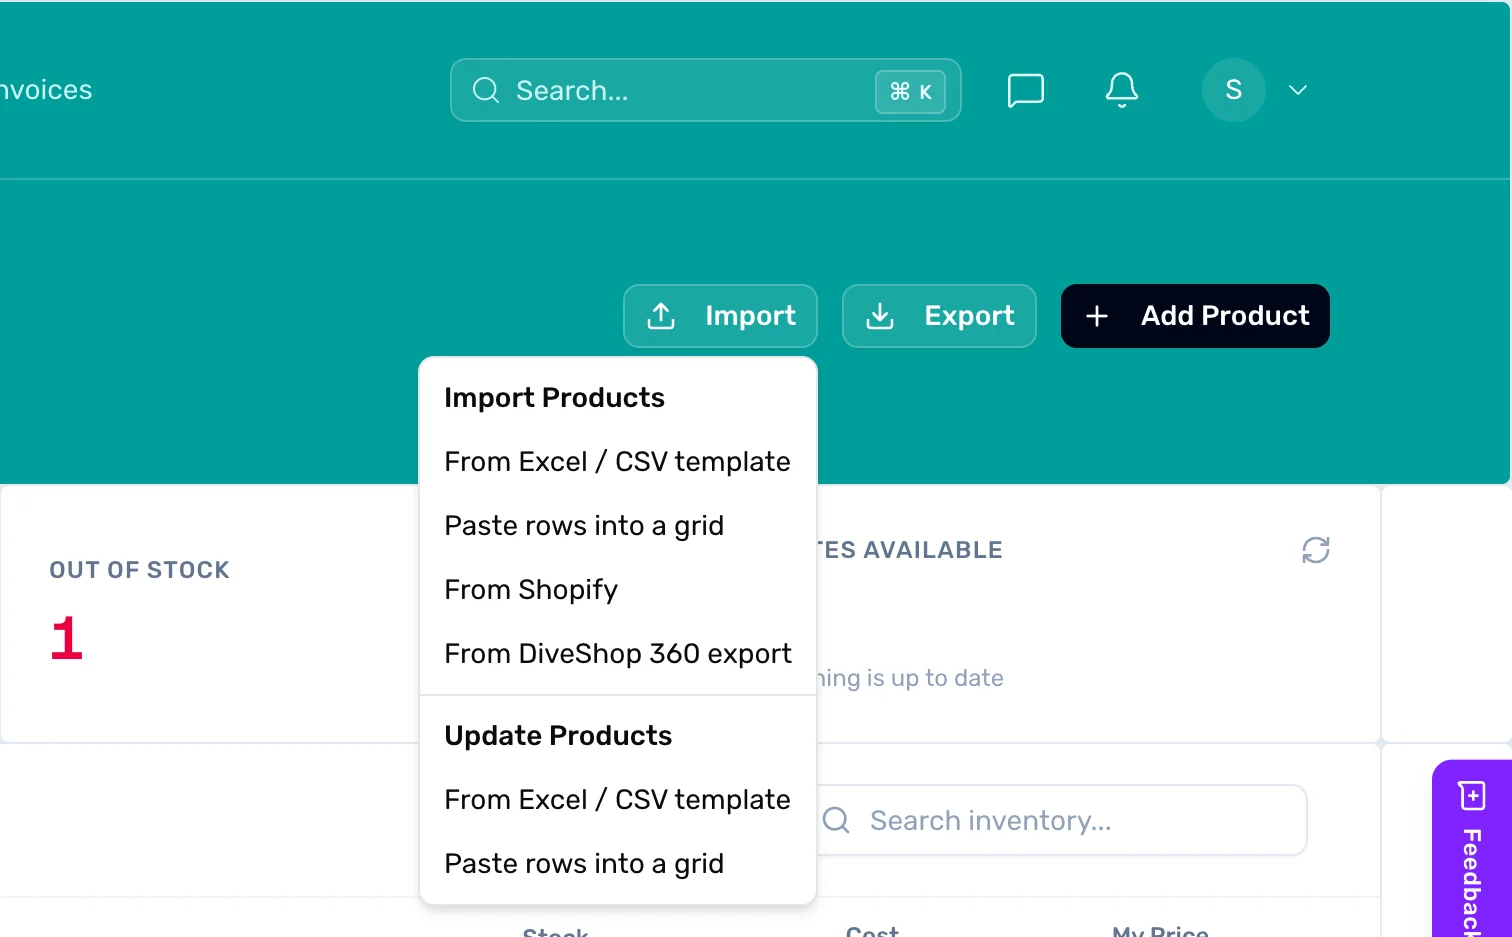Click the Export button

939,316
